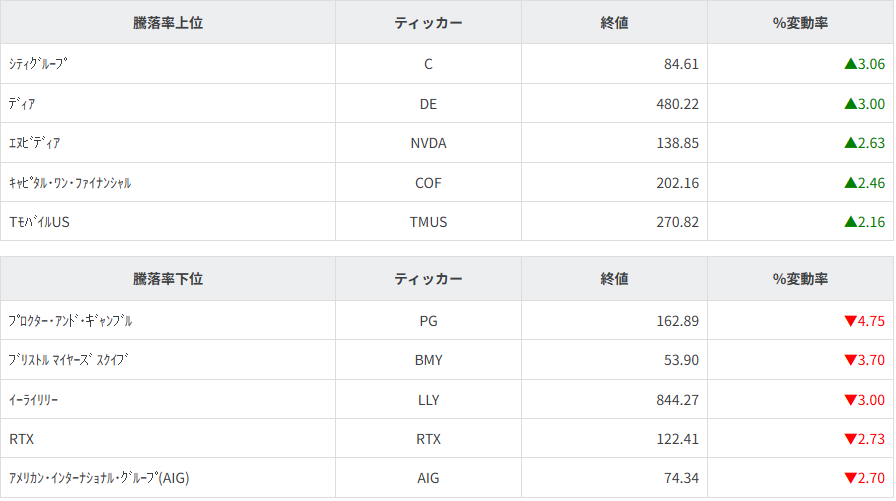Click the 騰落率下位 column header
Image resolution: width=896 pixels, height=501 pixels.
tap(167, 279)
